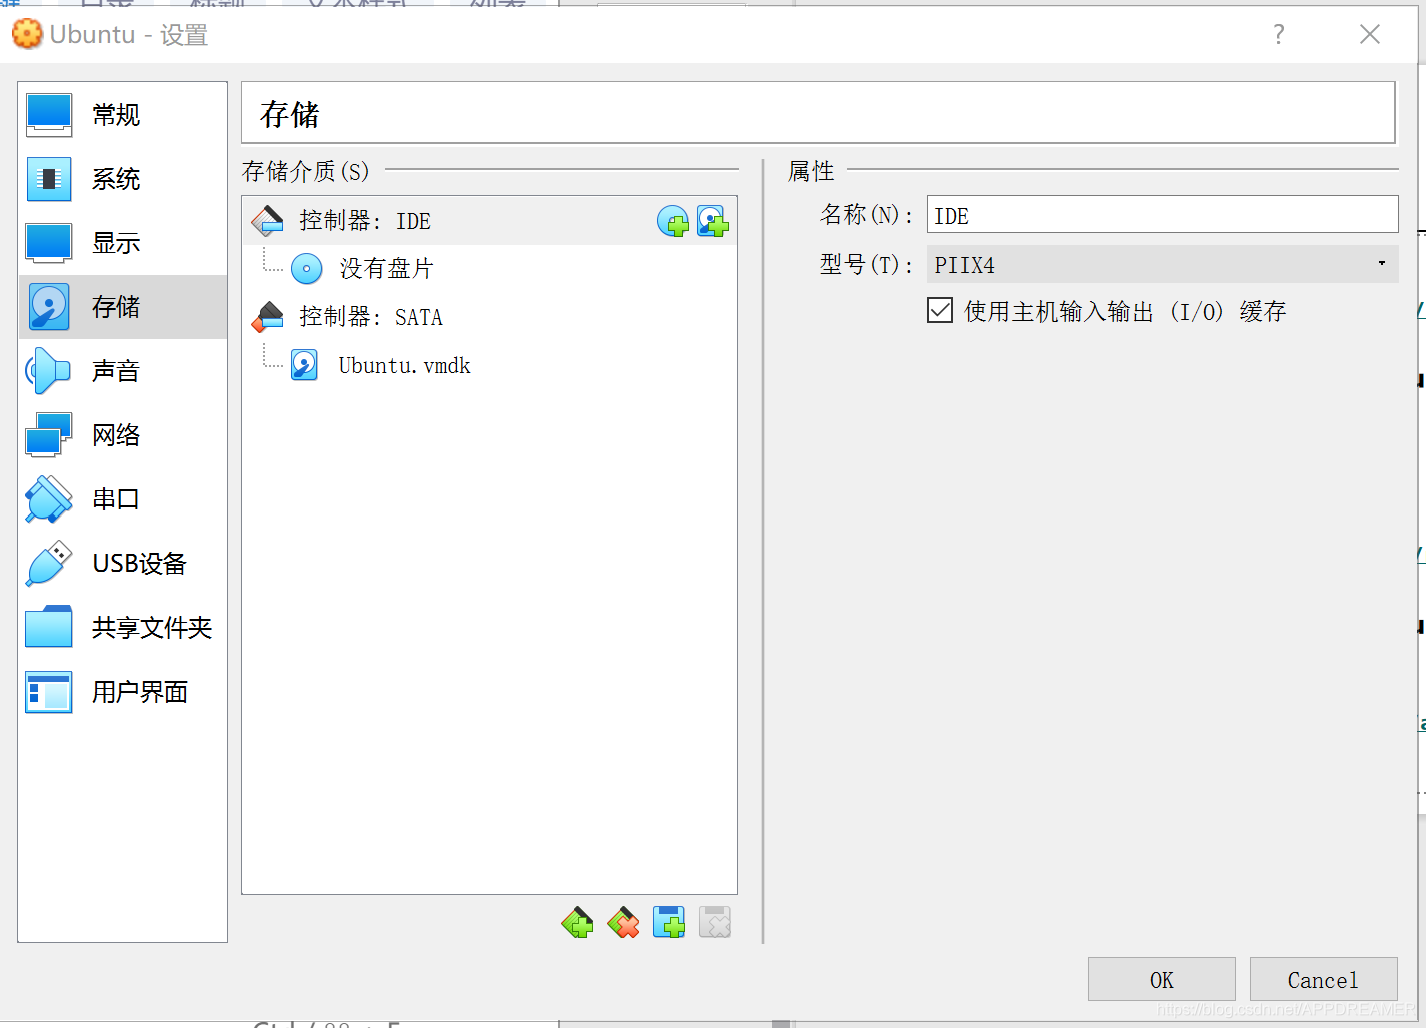Image resolution: width=1426 pixels, height=1028 pixels.
Task: Click the add optical drive icon on IDE controller
Action: 673,221
